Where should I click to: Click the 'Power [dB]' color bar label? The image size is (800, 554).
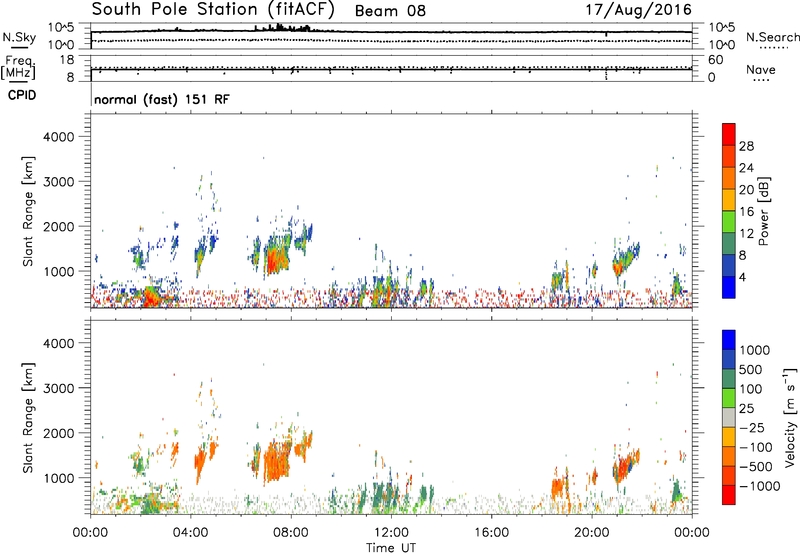(763, 211)
